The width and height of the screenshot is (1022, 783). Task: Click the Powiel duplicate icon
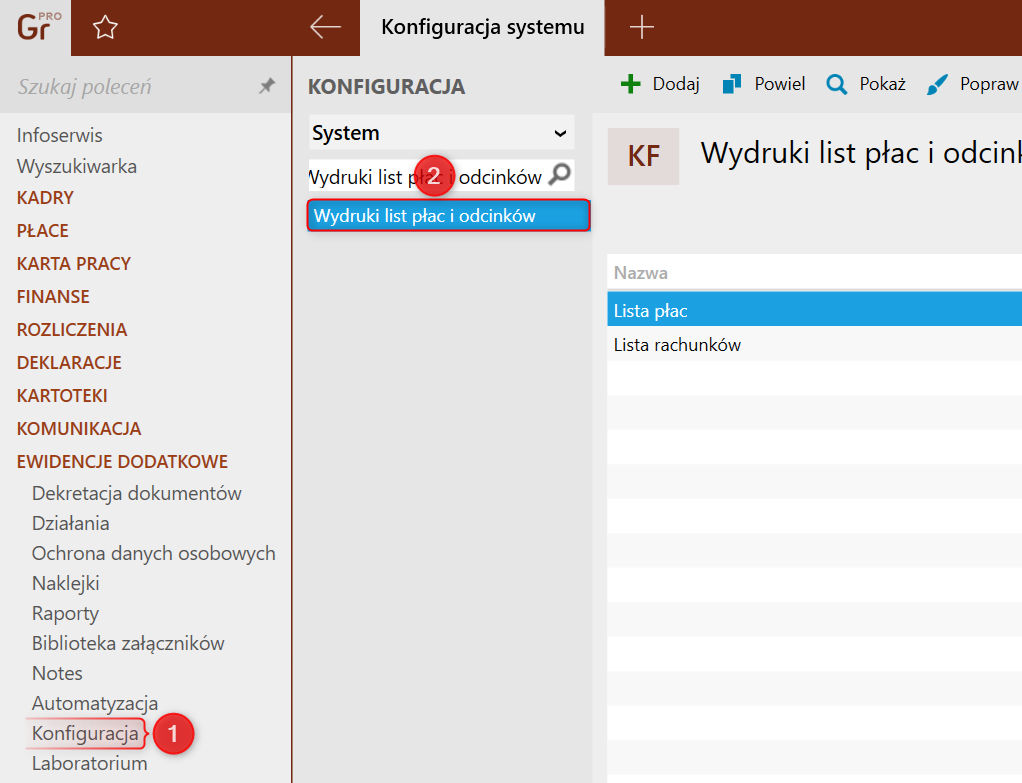(731, 83)
